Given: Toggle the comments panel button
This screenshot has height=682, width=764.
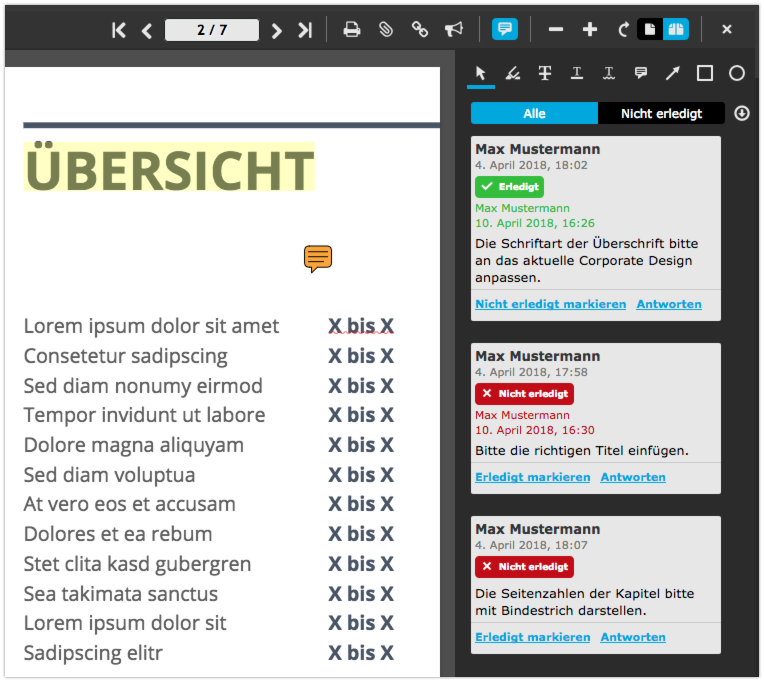Looking at the screenshot, I should pyautogui.click(x=505, y=30).
